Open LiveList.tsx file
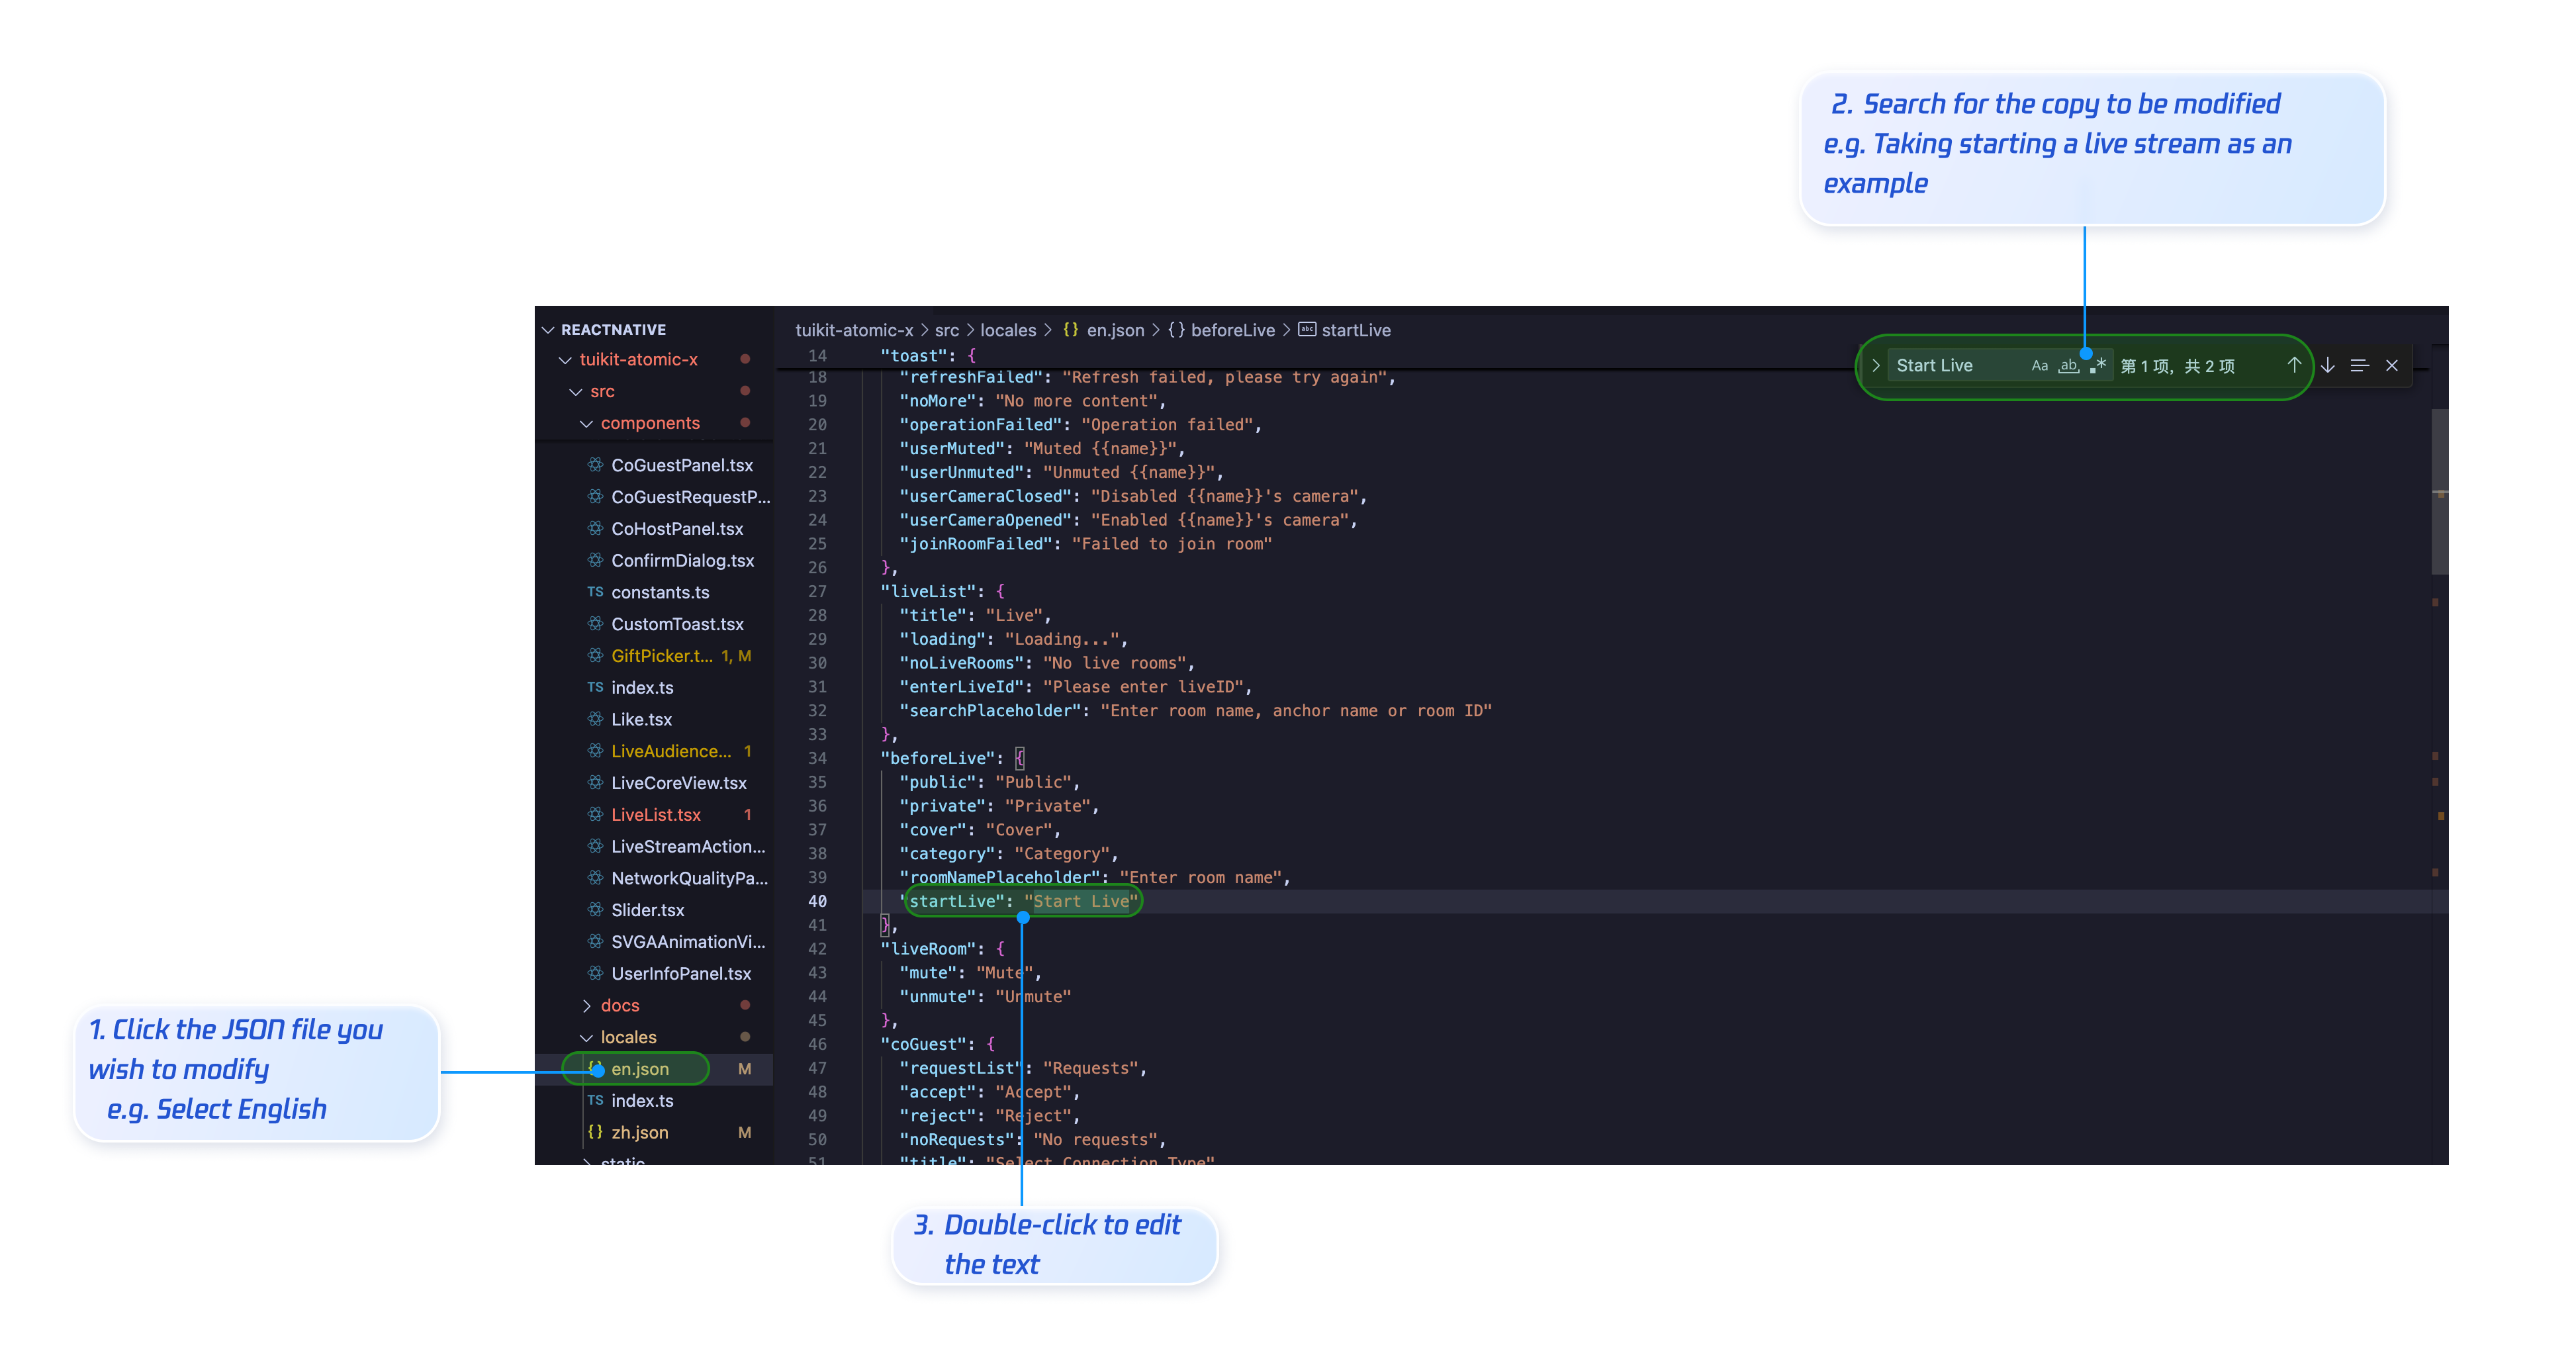This screenshot has height=1357, width=2576. point(656,815)
